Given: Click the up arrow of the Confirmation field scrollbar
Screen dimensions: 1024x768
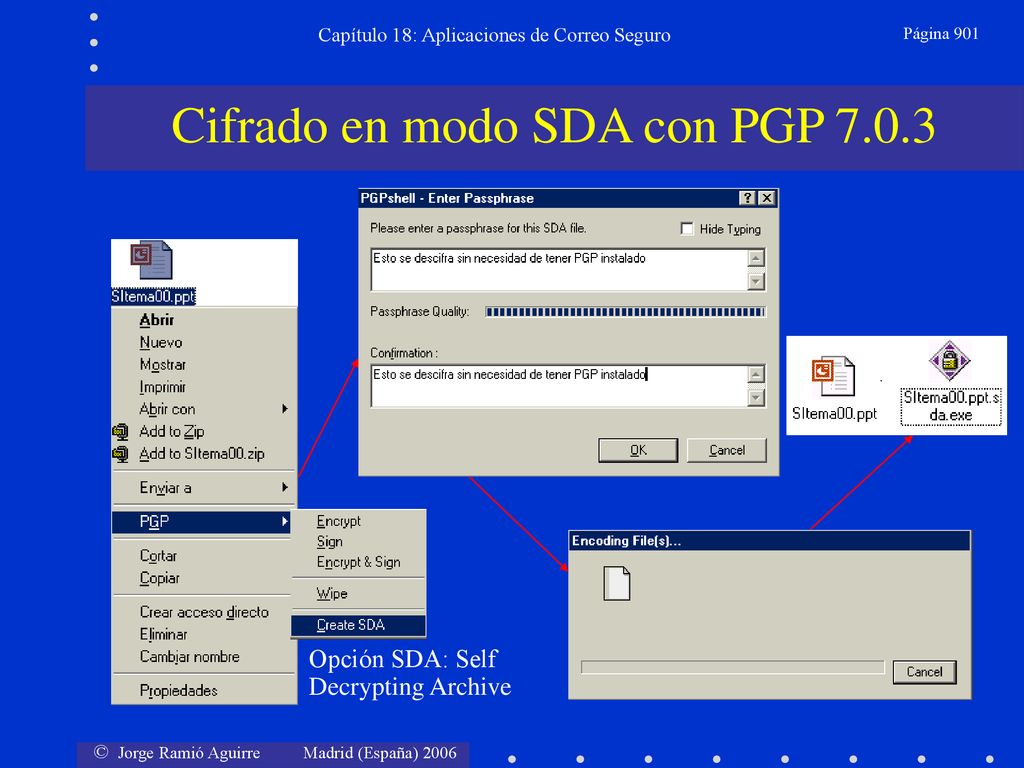Looking at the screenshot, I should [x=756, y=374].
